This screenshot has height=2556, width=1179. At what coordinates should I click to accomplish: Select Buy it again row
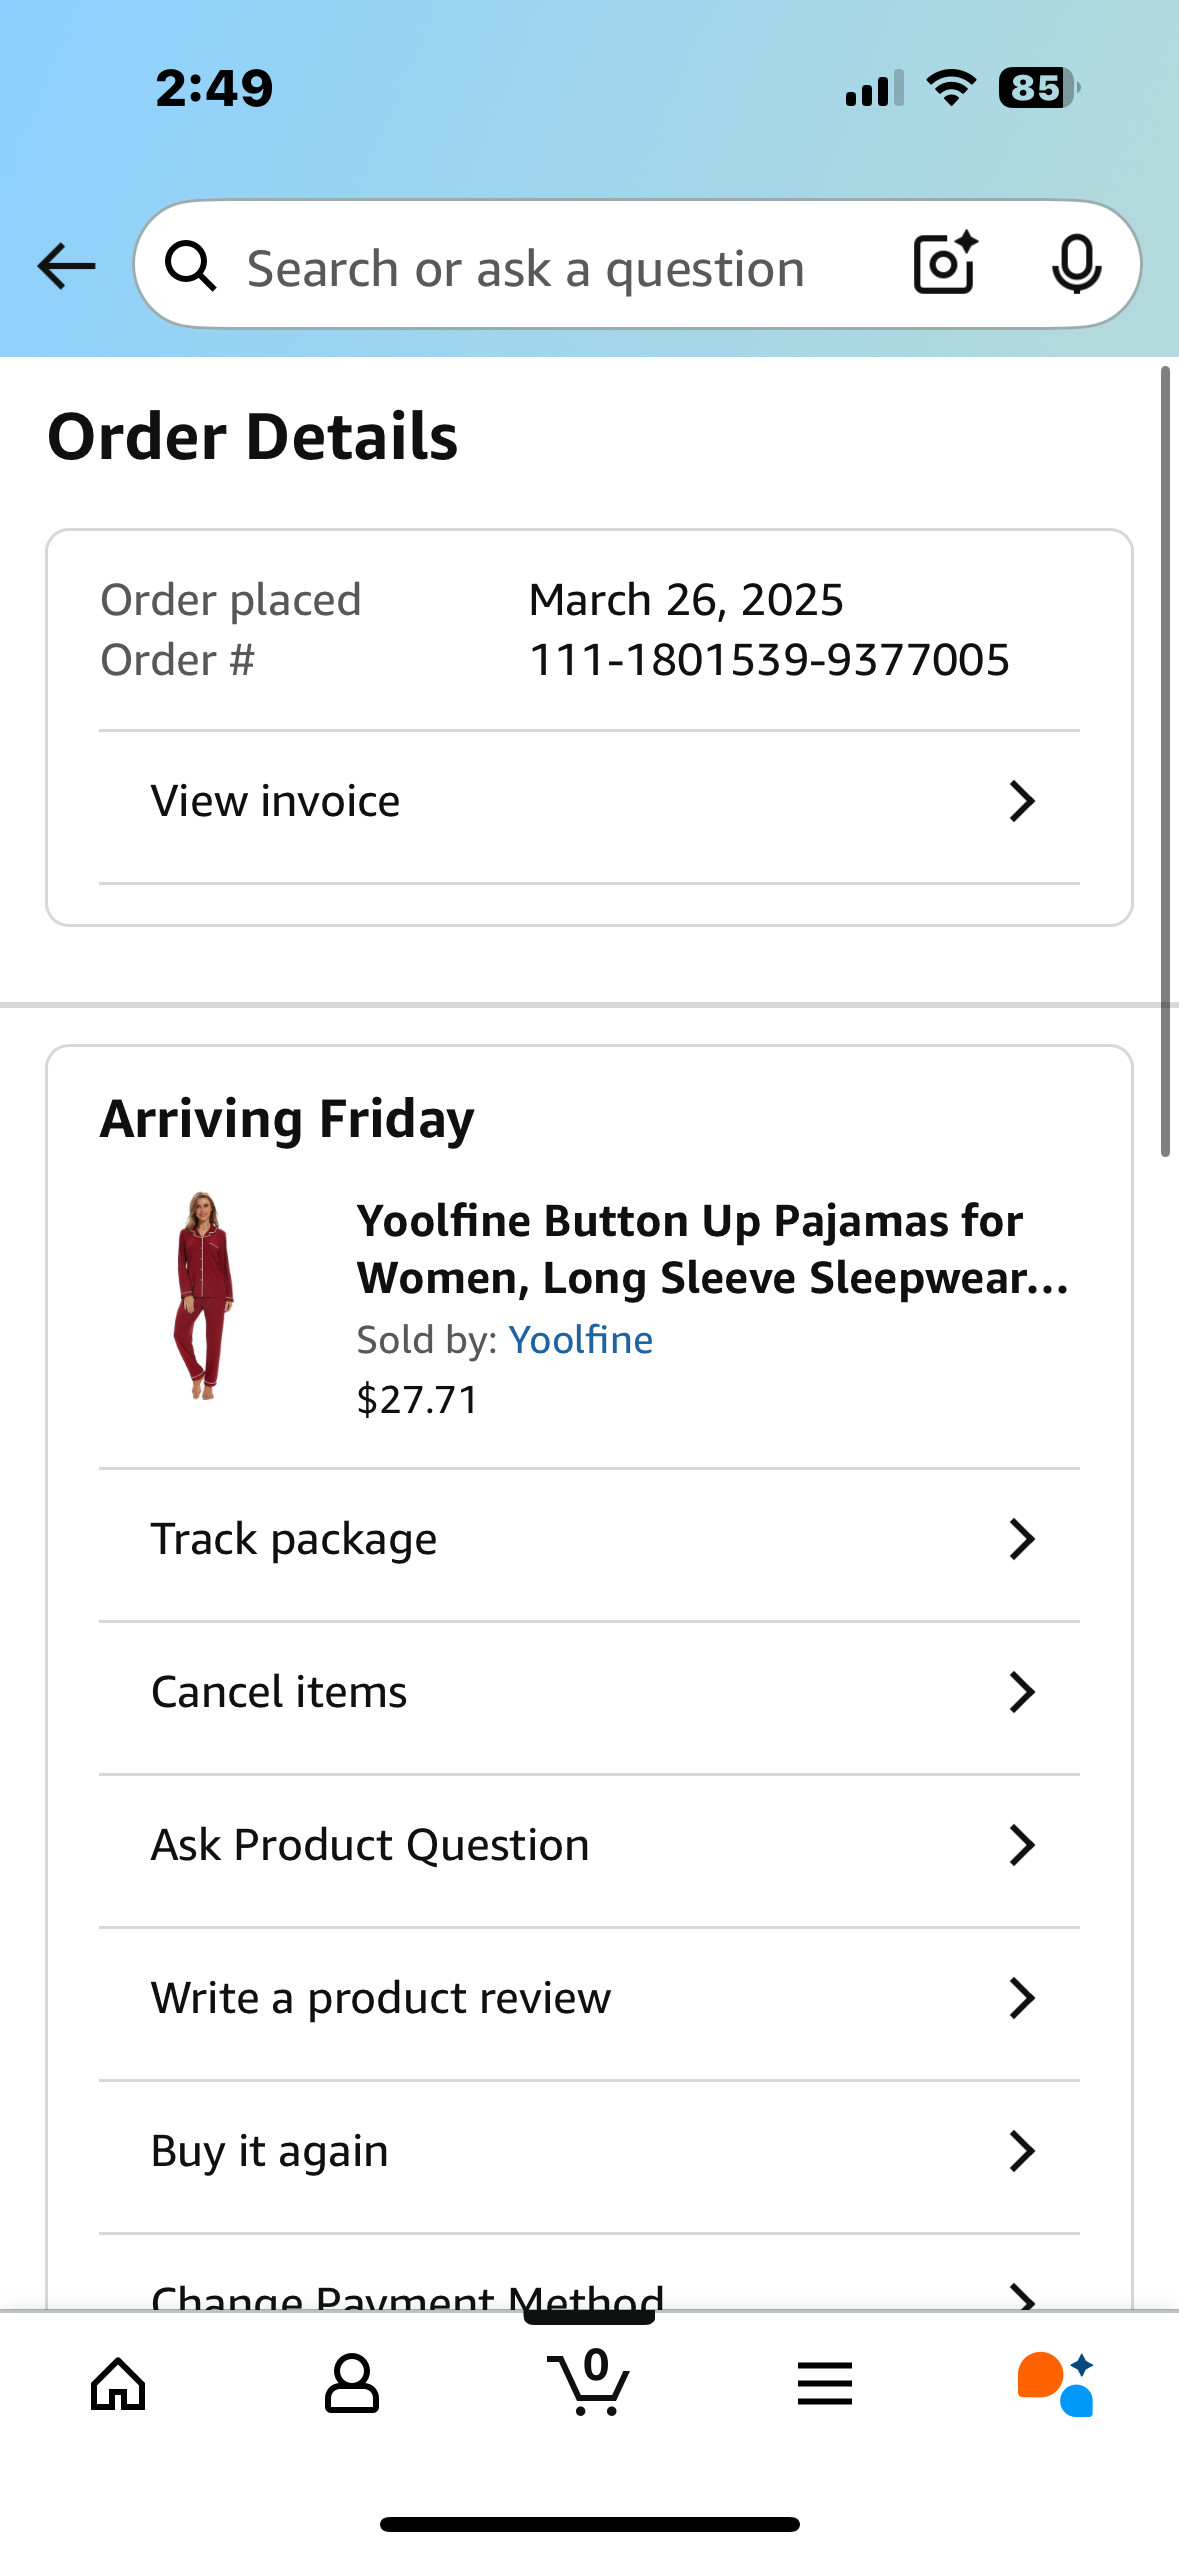tap(589, 2151)
